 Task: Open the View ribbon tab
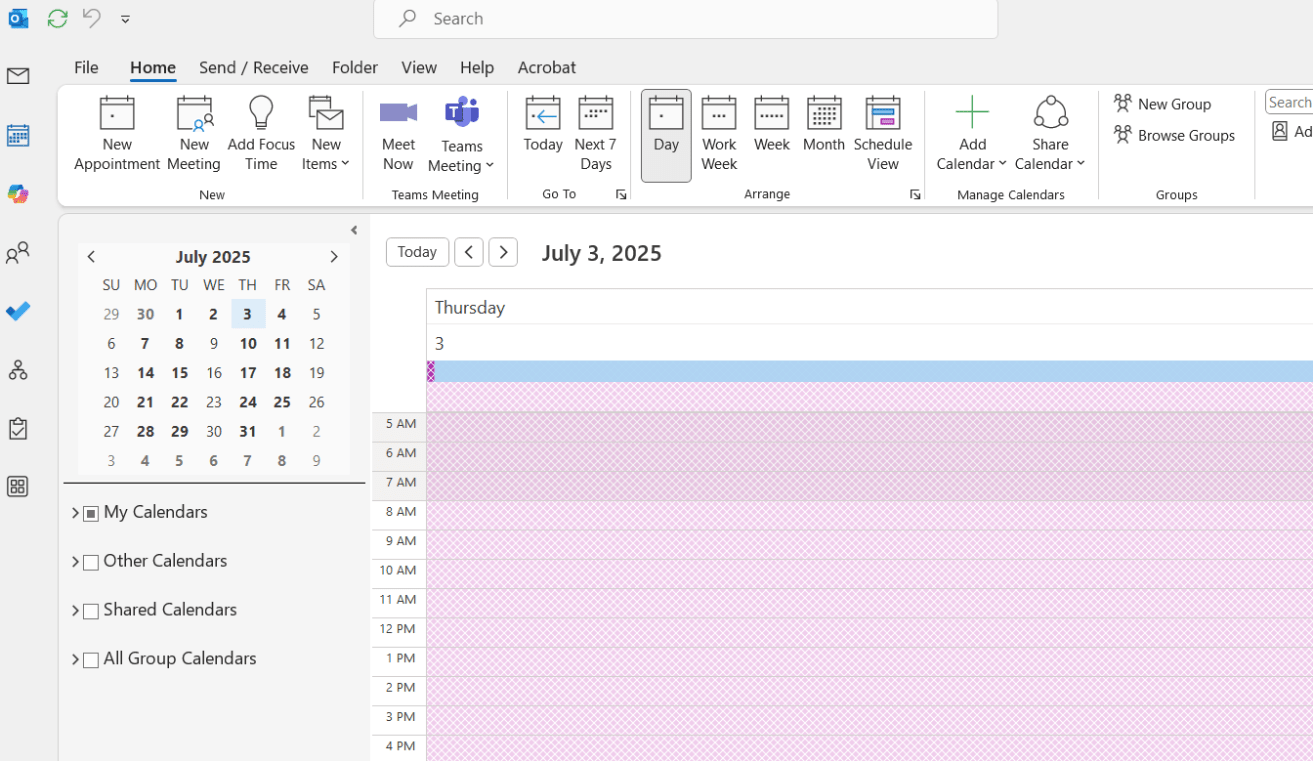point(419,67)
